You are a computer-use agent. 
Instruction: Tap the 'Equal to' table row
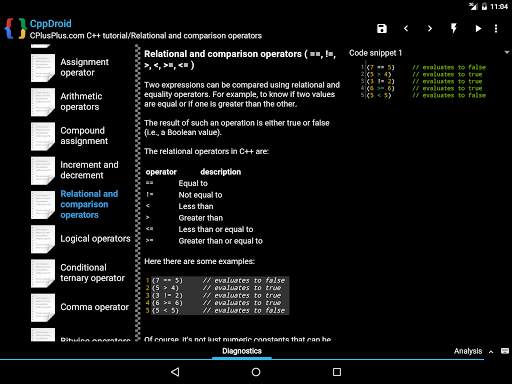[176, 183]
